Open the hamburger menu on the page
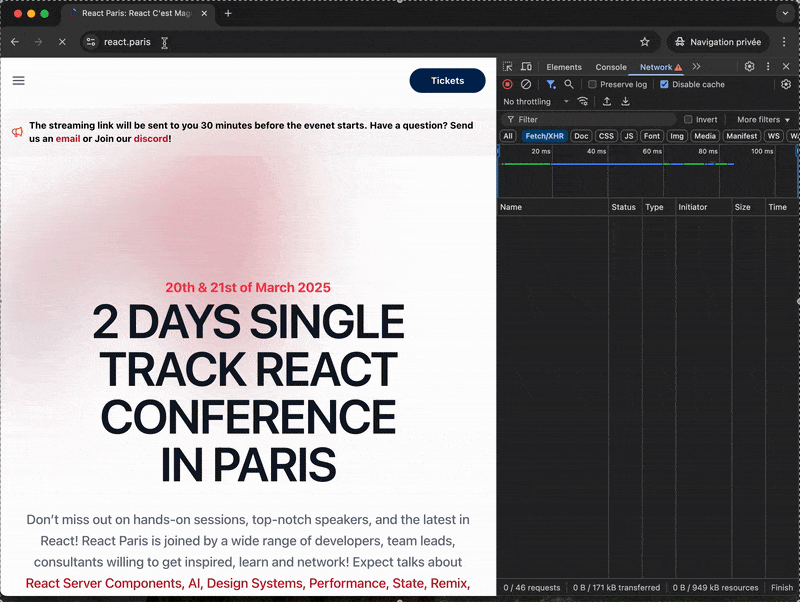The image size is (800, 602). tap(18, 81)
